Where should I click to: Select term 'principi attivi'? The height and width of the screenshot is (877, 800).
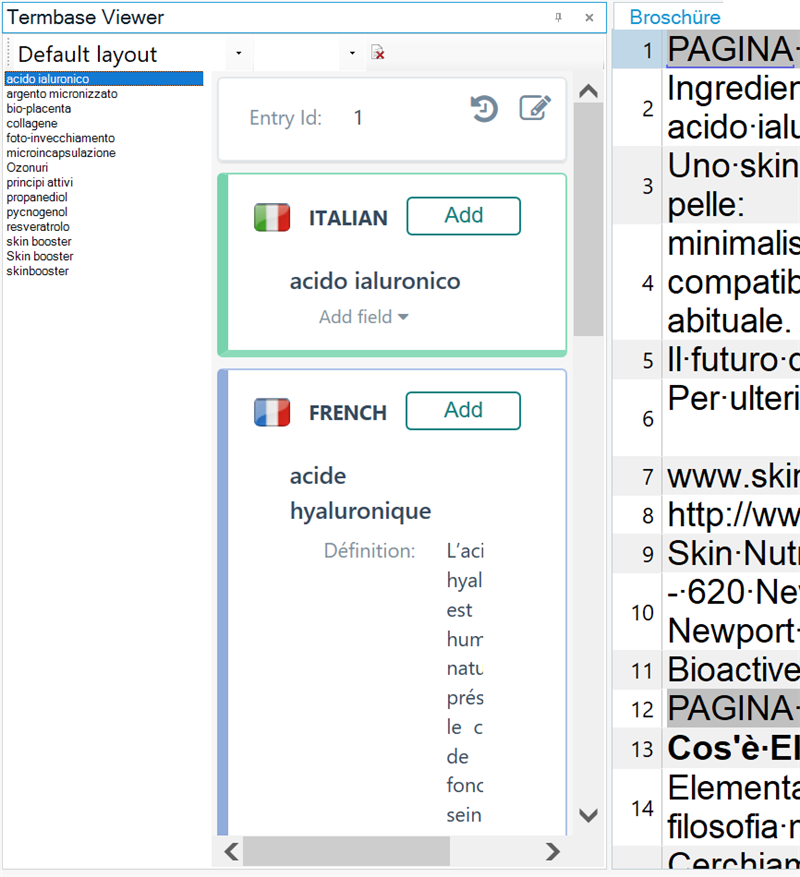pyautogui.click(x=40, y=182)
